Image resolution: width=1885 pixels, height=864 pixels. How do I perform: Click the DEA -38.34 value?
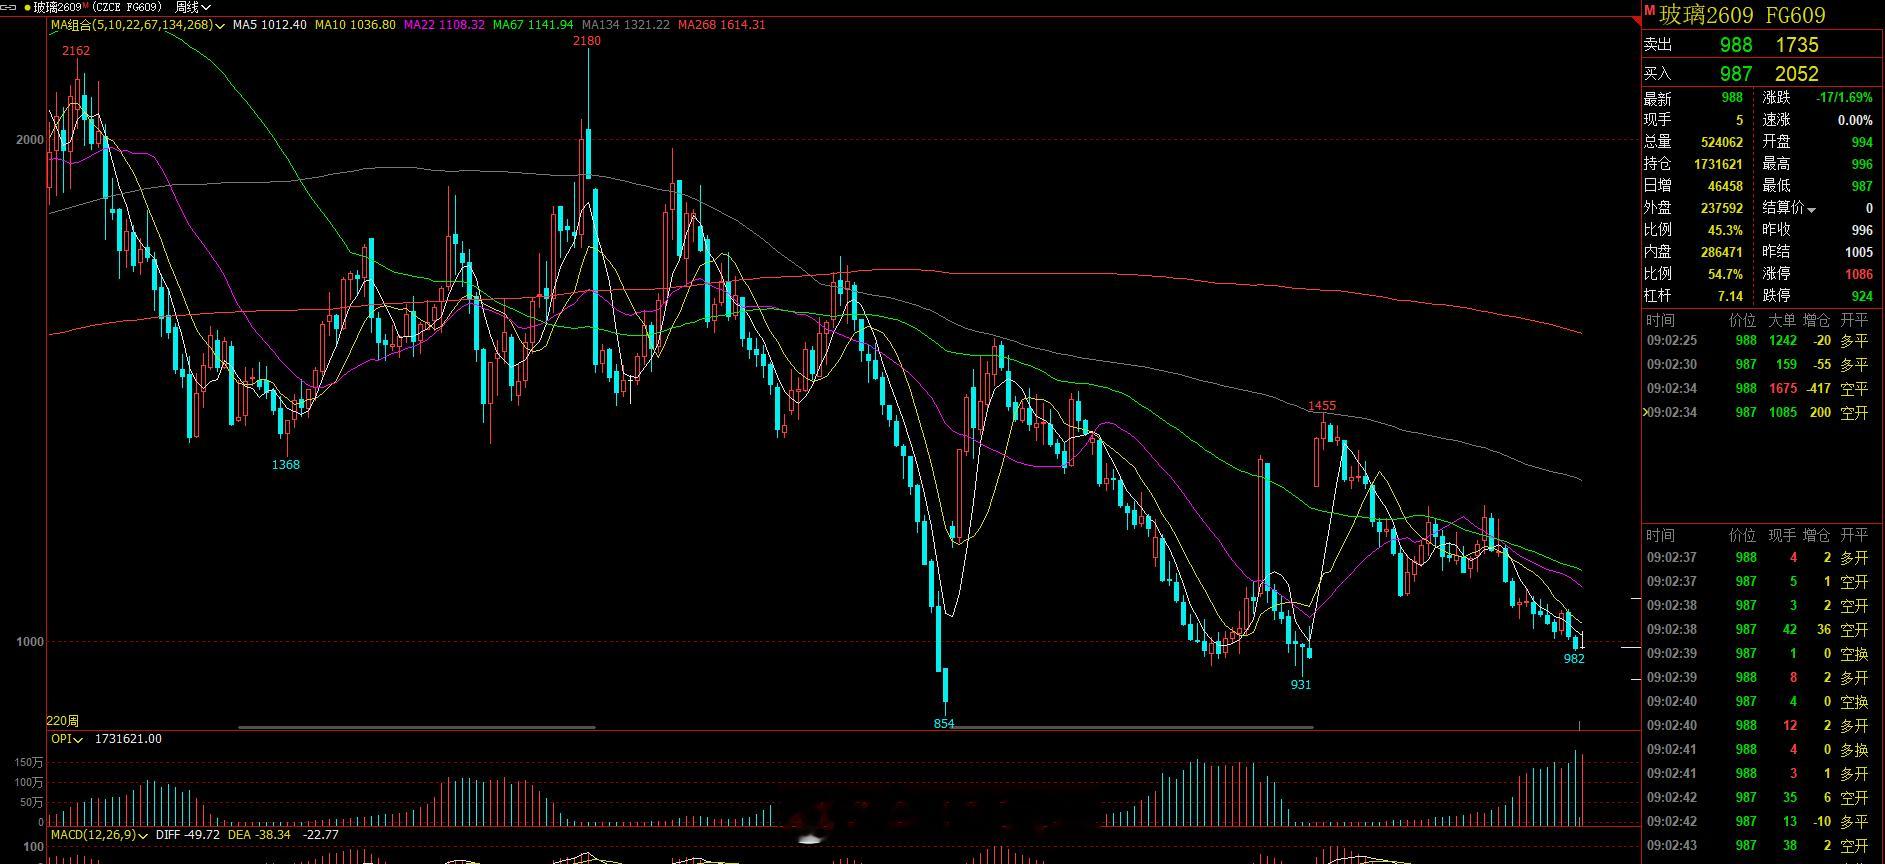(260, 834)
